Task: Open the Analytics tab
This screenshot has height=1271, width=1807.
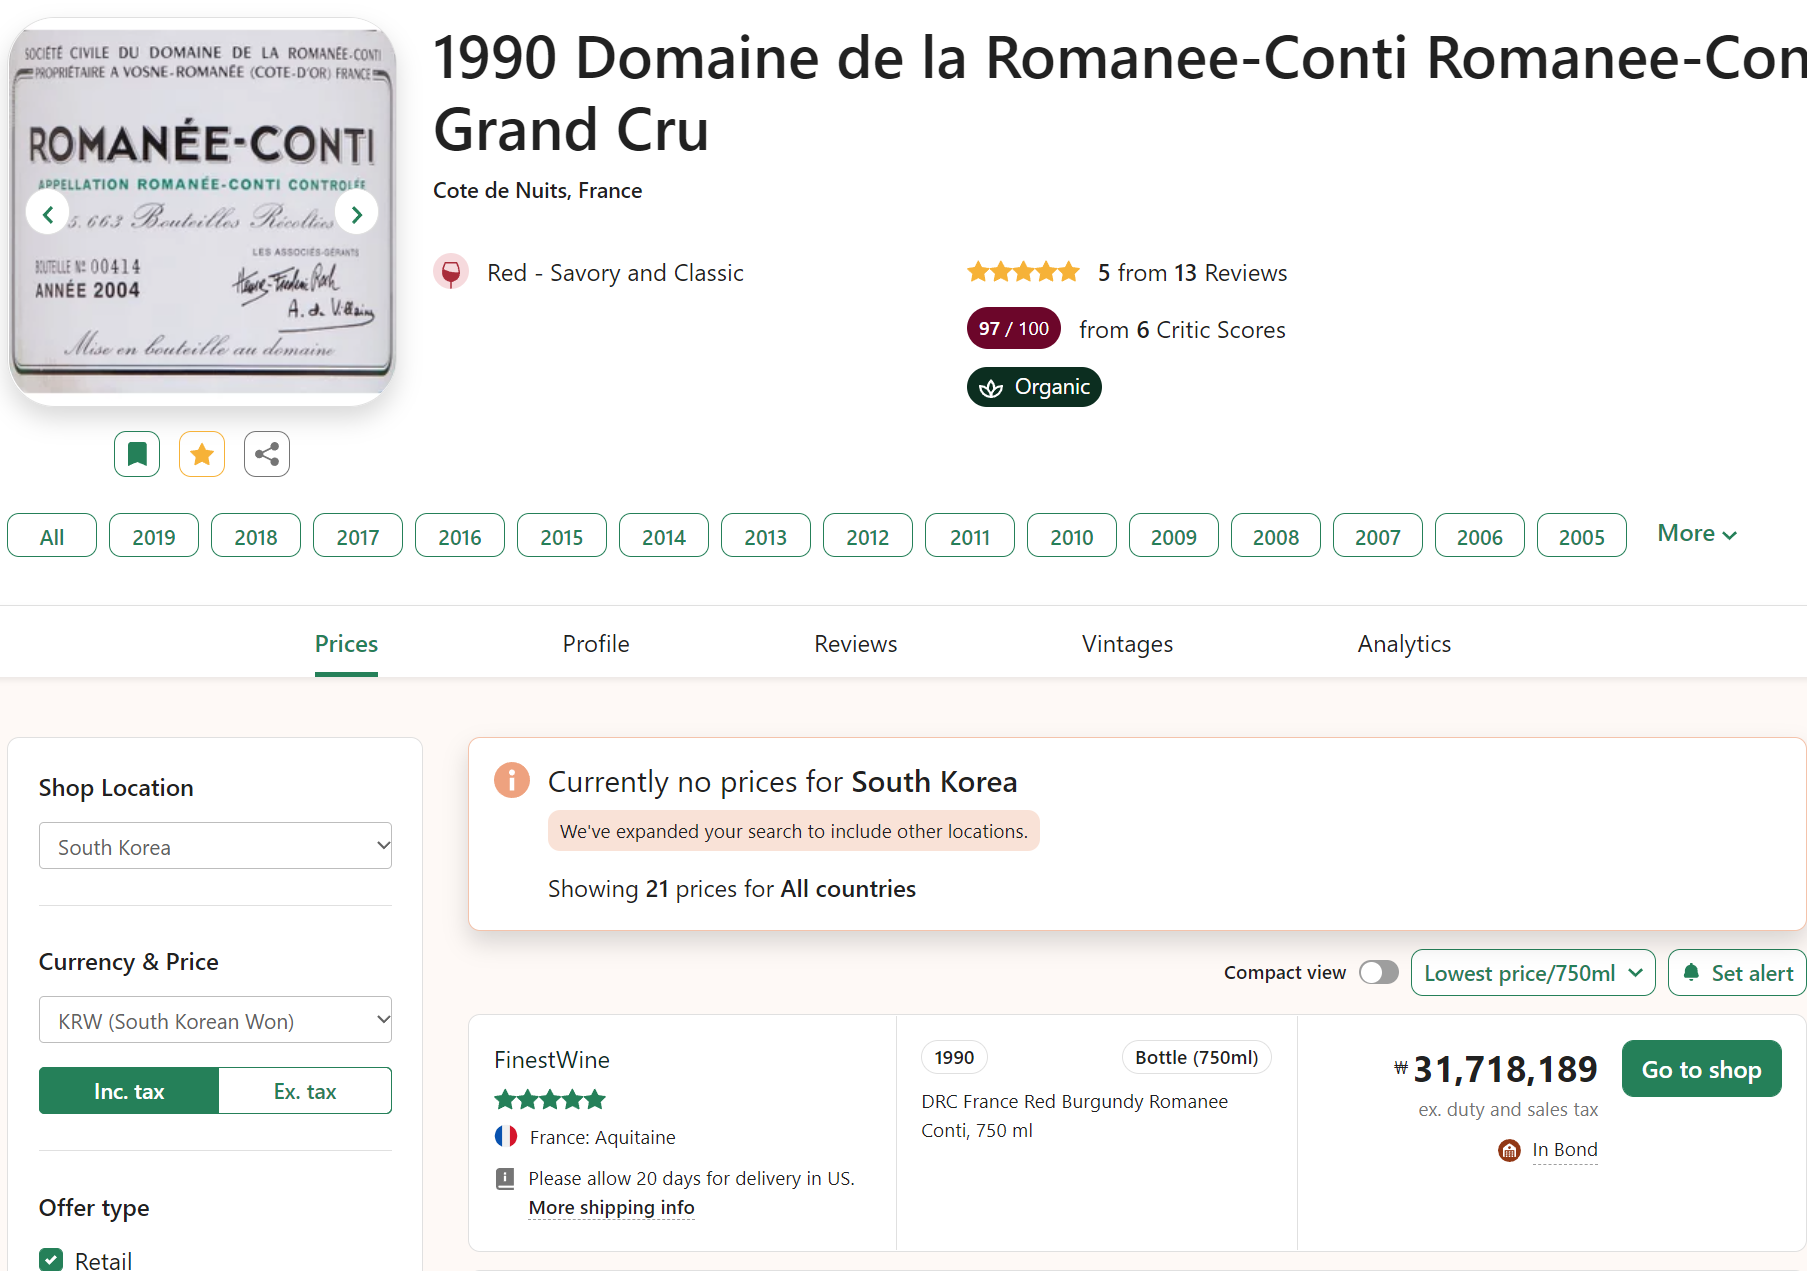Action: coord(1403,644)
